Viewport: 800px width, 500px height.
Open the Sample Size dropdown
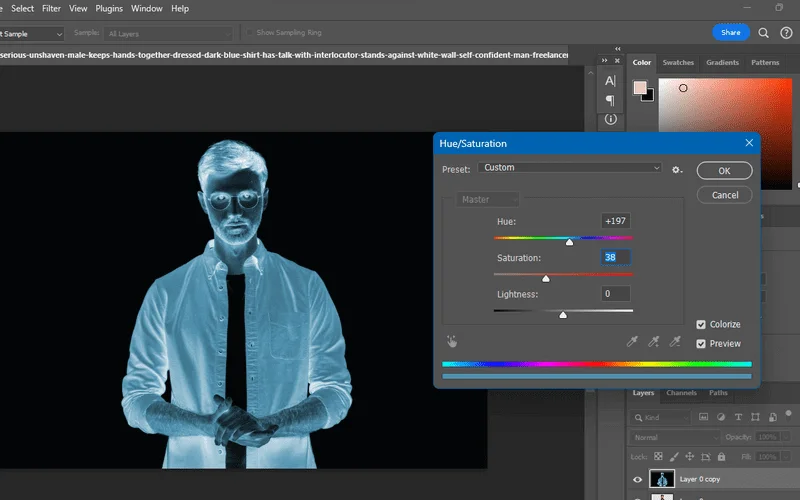pyautogui.click(x=32, y=34)
